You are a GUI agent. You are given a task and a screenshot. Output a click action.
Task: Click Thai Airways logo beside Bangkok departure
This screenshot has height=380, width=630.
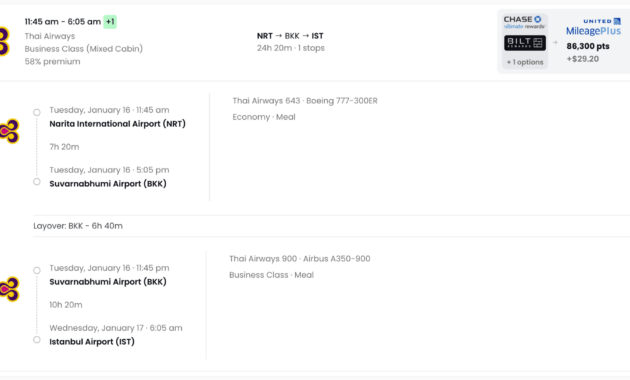[10, 289]
